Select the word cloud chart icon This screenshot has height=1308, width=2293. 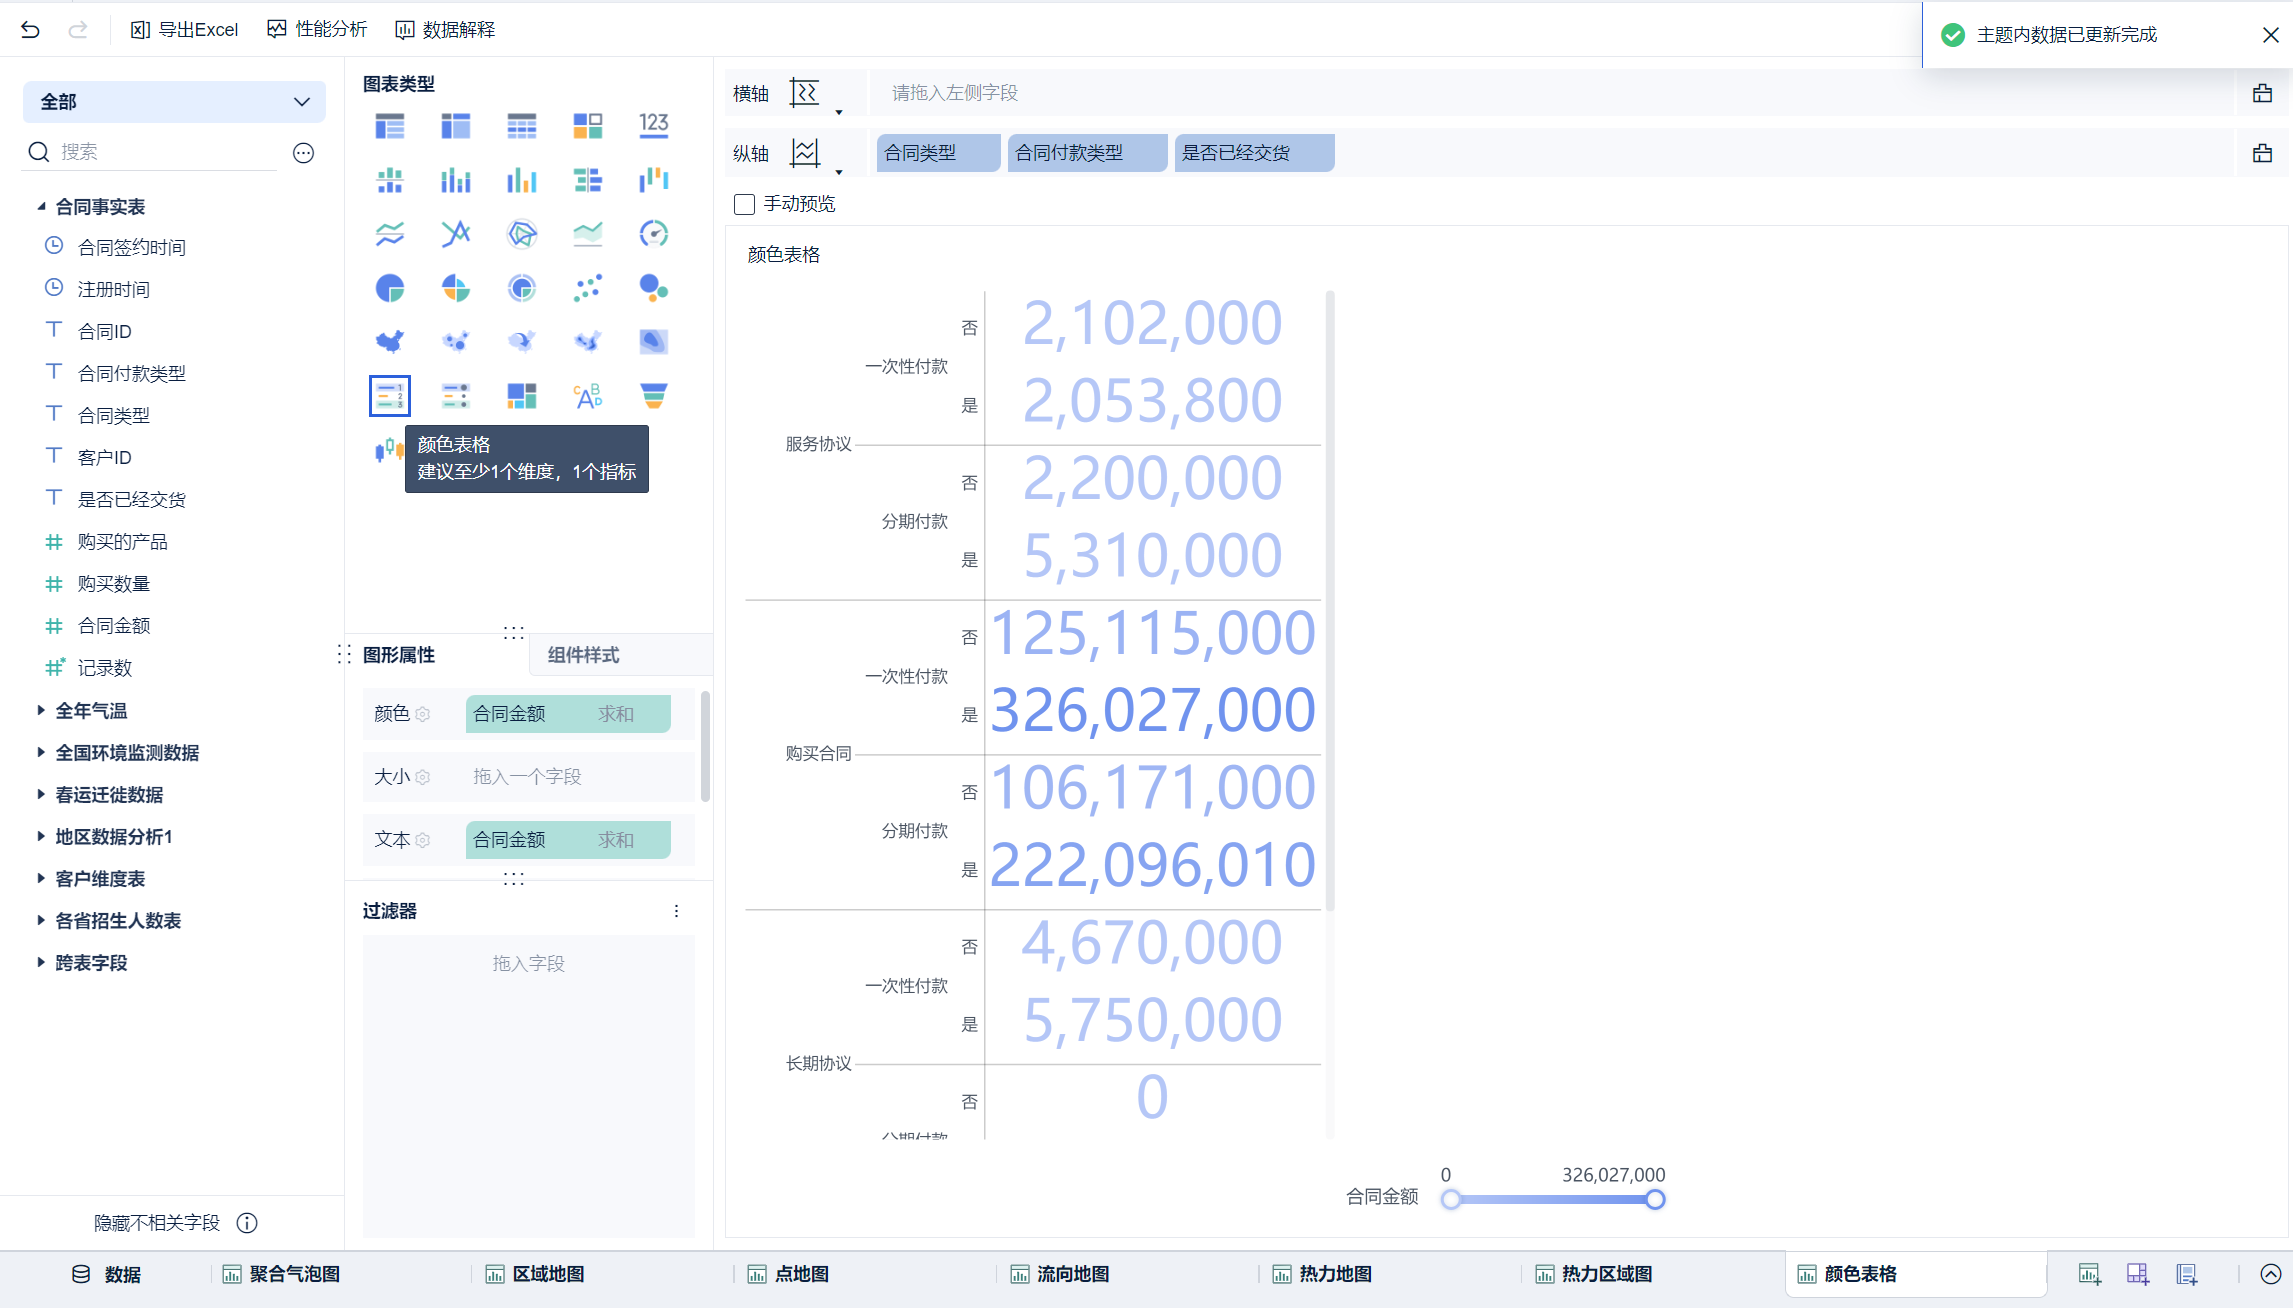pyautogui.click(x=587, y=396)
